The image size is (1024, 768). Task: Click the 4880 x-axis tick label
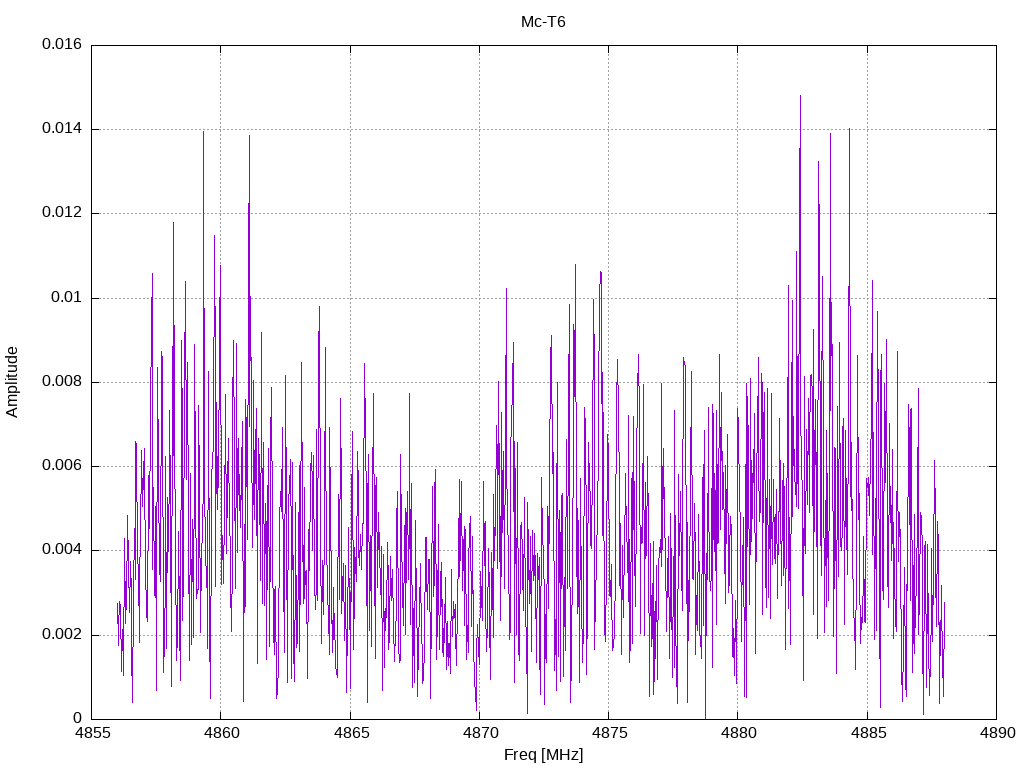(x=738, y=733)
